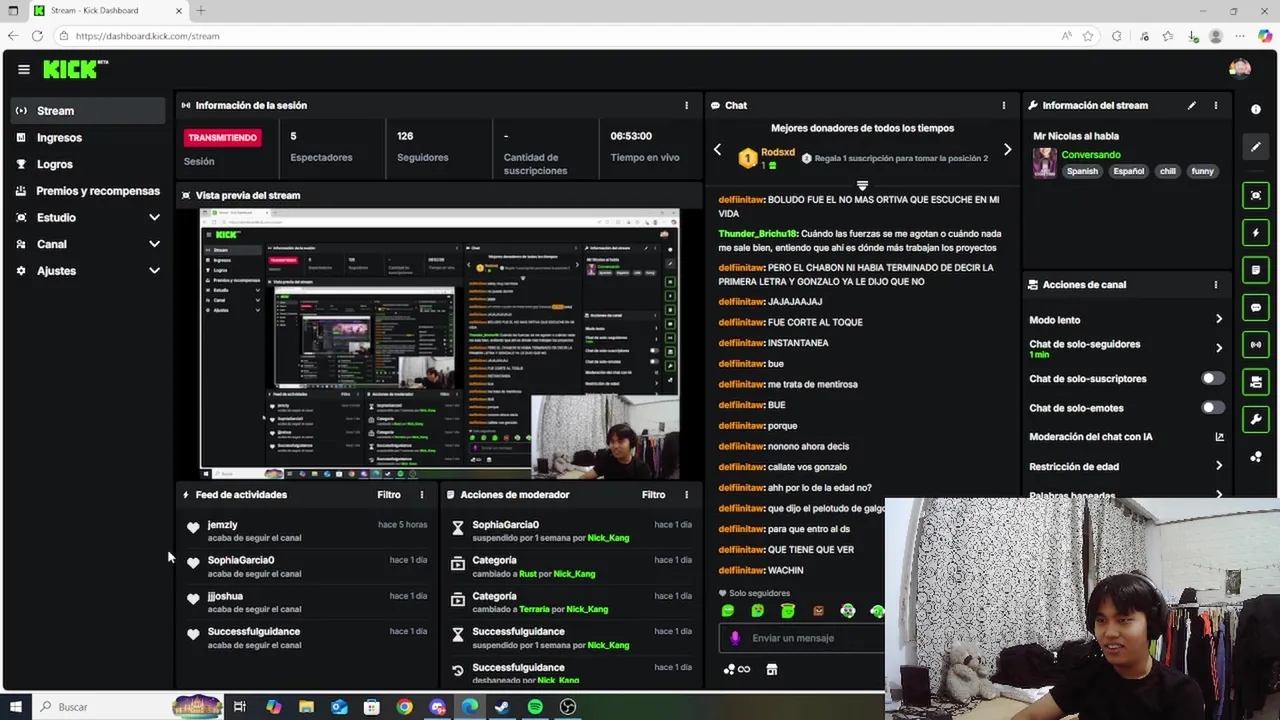The width and height of the screenshot is (1280, 720).
Task: Open the session info panel options menu
Action: coord(686,105)
